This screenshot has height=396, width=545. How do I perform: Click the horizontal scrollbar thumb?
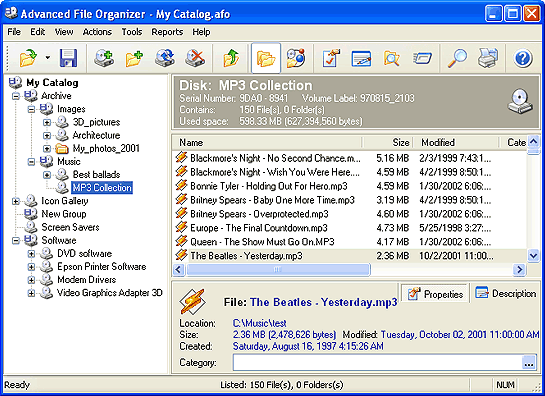pyautogui.click(x=278, y=269)
